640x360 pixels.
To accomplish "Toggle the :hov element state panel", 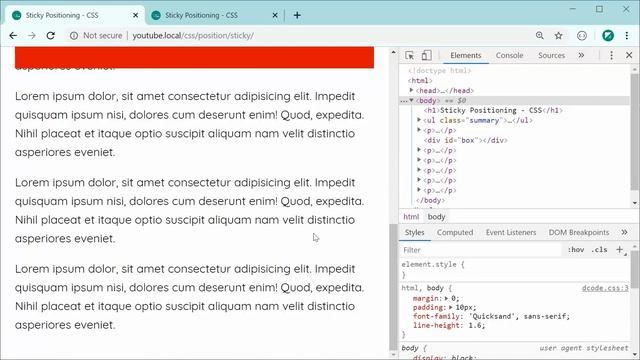I will point(576,249).
